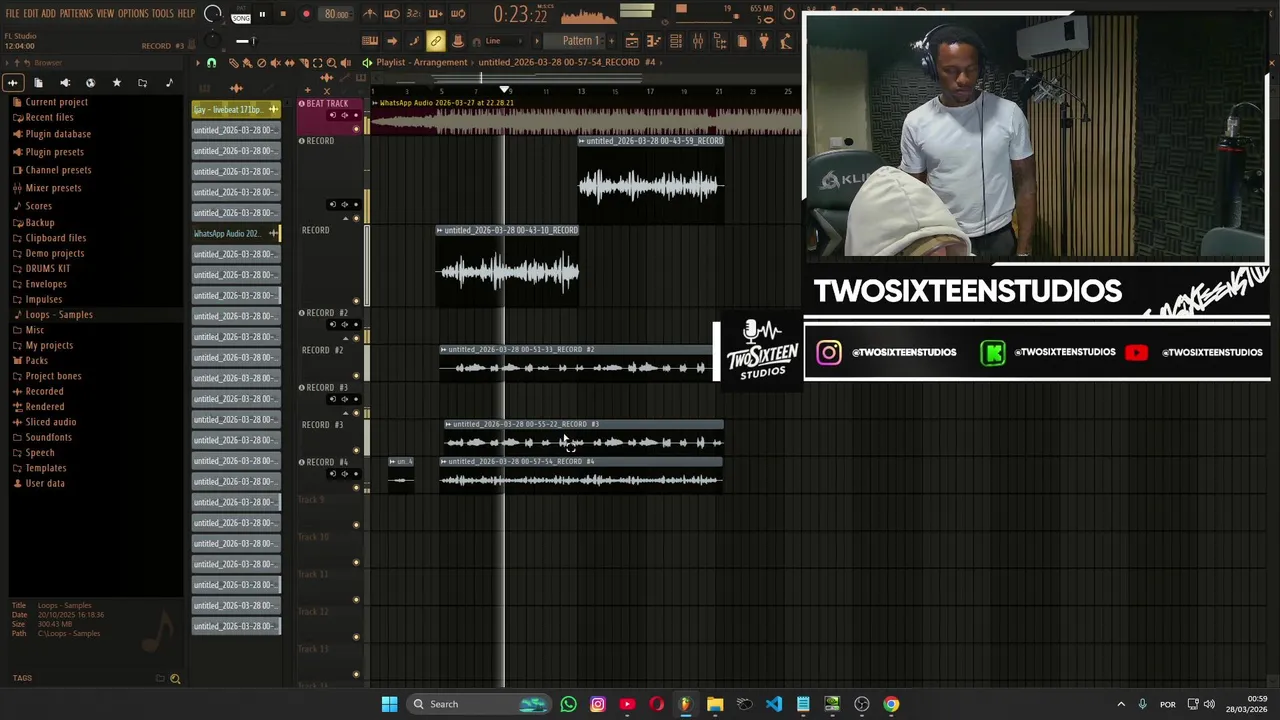The image size is (1280, 720).
Task: Toggle the playlist magnet snap icon
Action: tap(211, 62)
